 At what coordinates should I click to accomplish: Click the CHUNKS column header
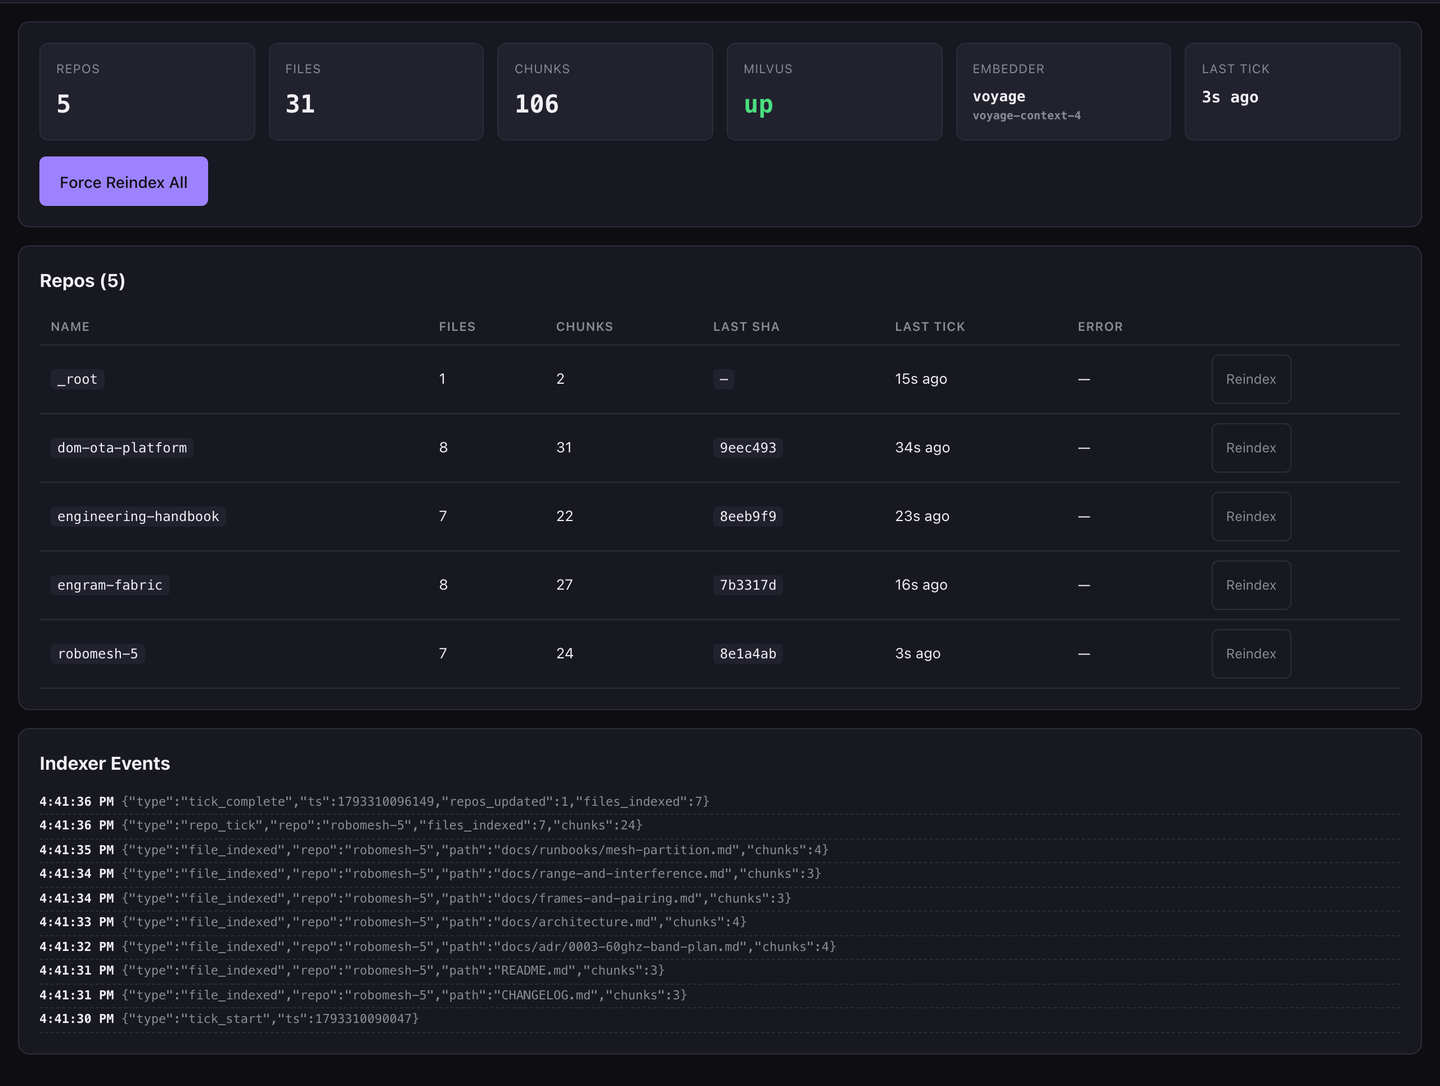point(585,327)
